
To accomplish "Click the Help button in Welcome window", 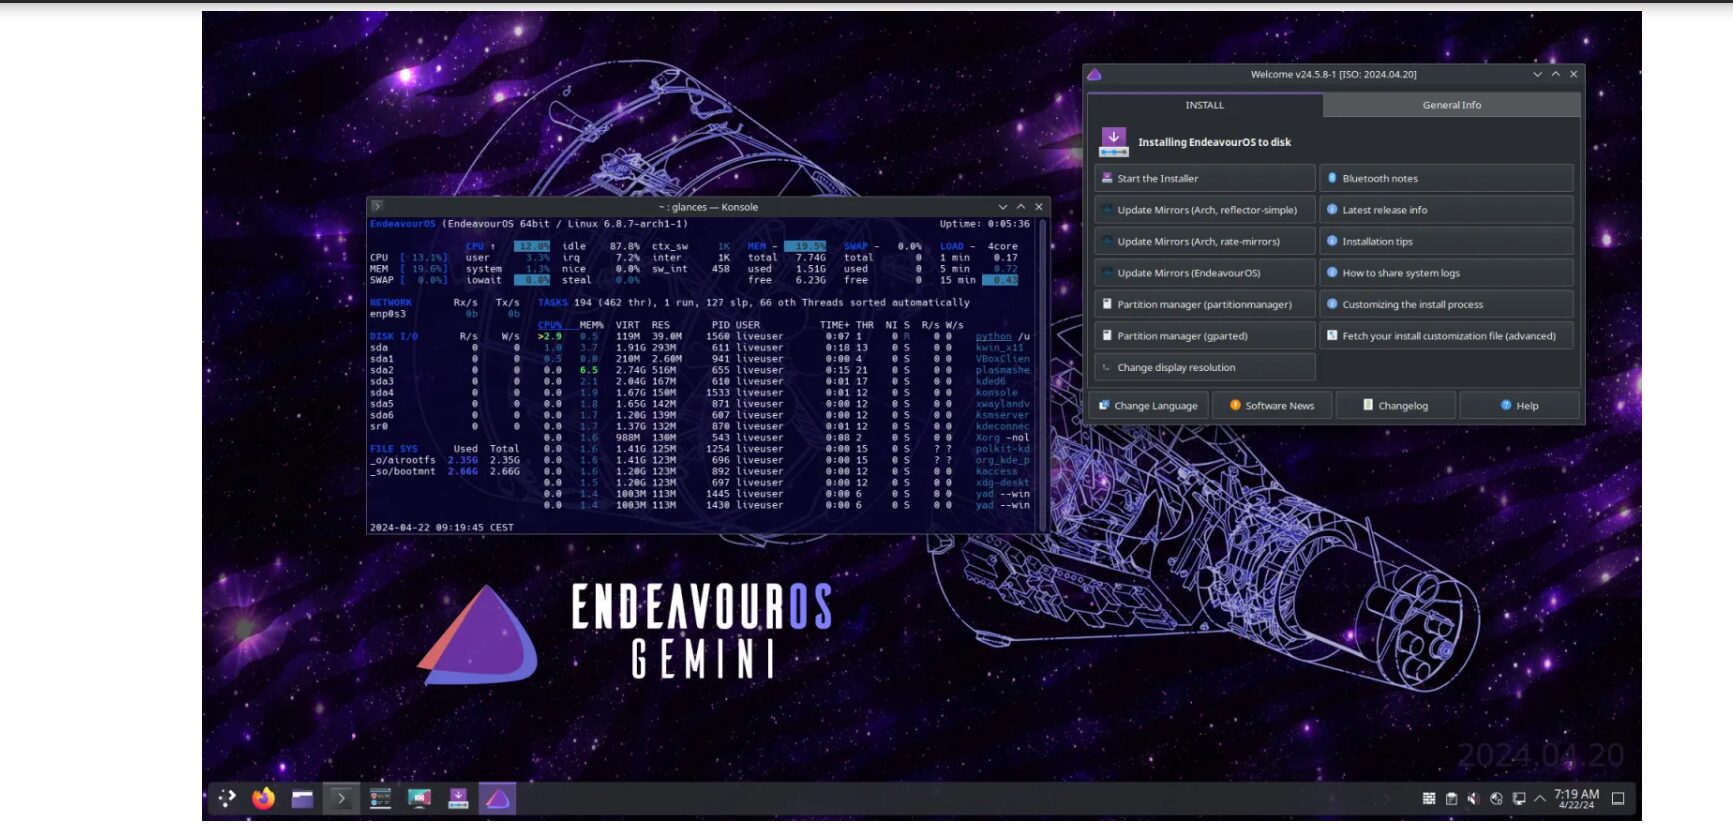I will click(1519, 405).
